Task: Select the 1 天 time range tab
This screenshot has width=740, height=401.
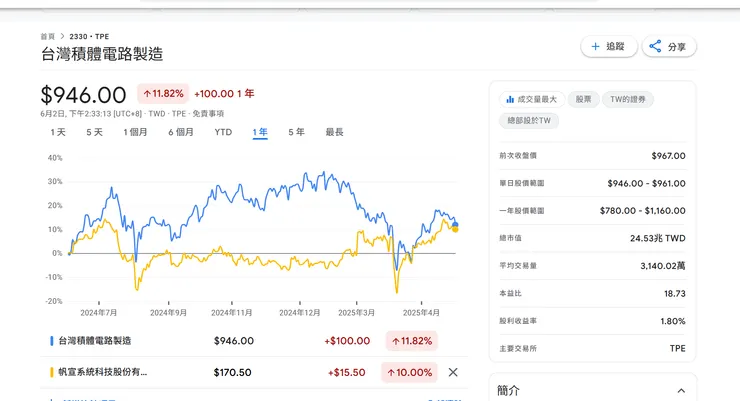Action: (x=58, y=132)
